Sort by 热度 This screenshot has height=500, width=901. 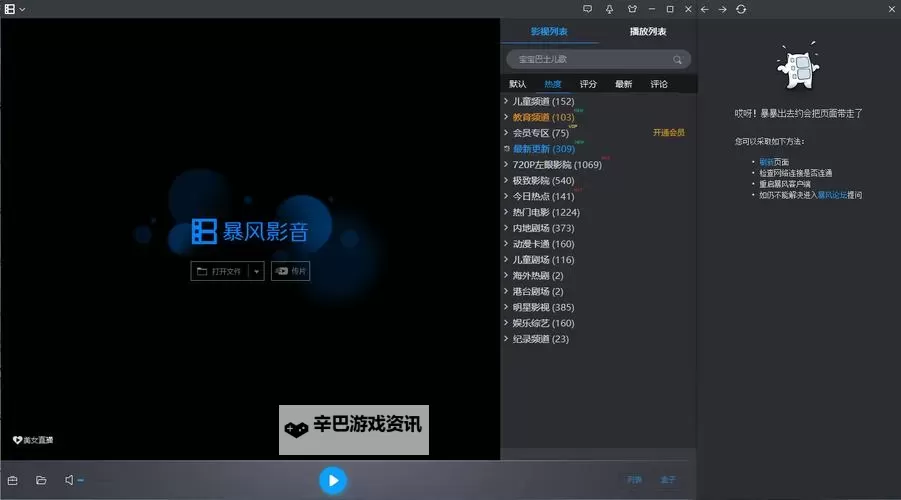(x=553, y=84)
